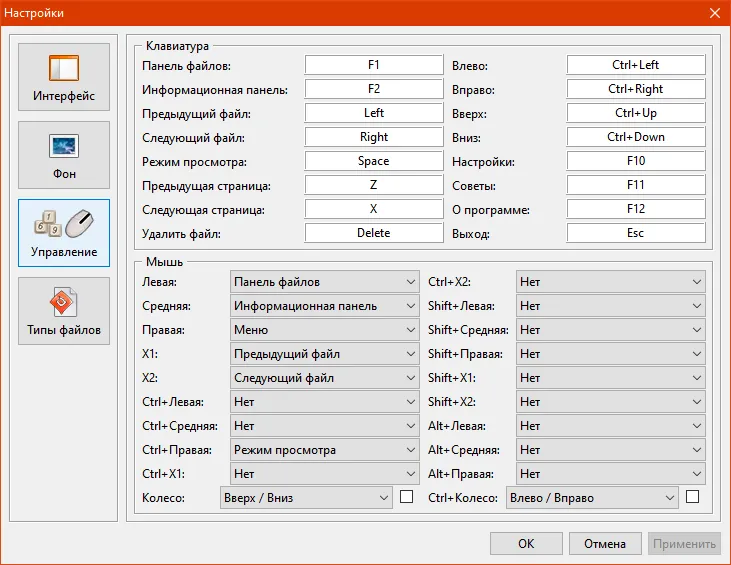Image resolution: width=731 pixels, height=565 pixels.
Task: Focus the О программе hotkey field
Action: coord(636,209)
